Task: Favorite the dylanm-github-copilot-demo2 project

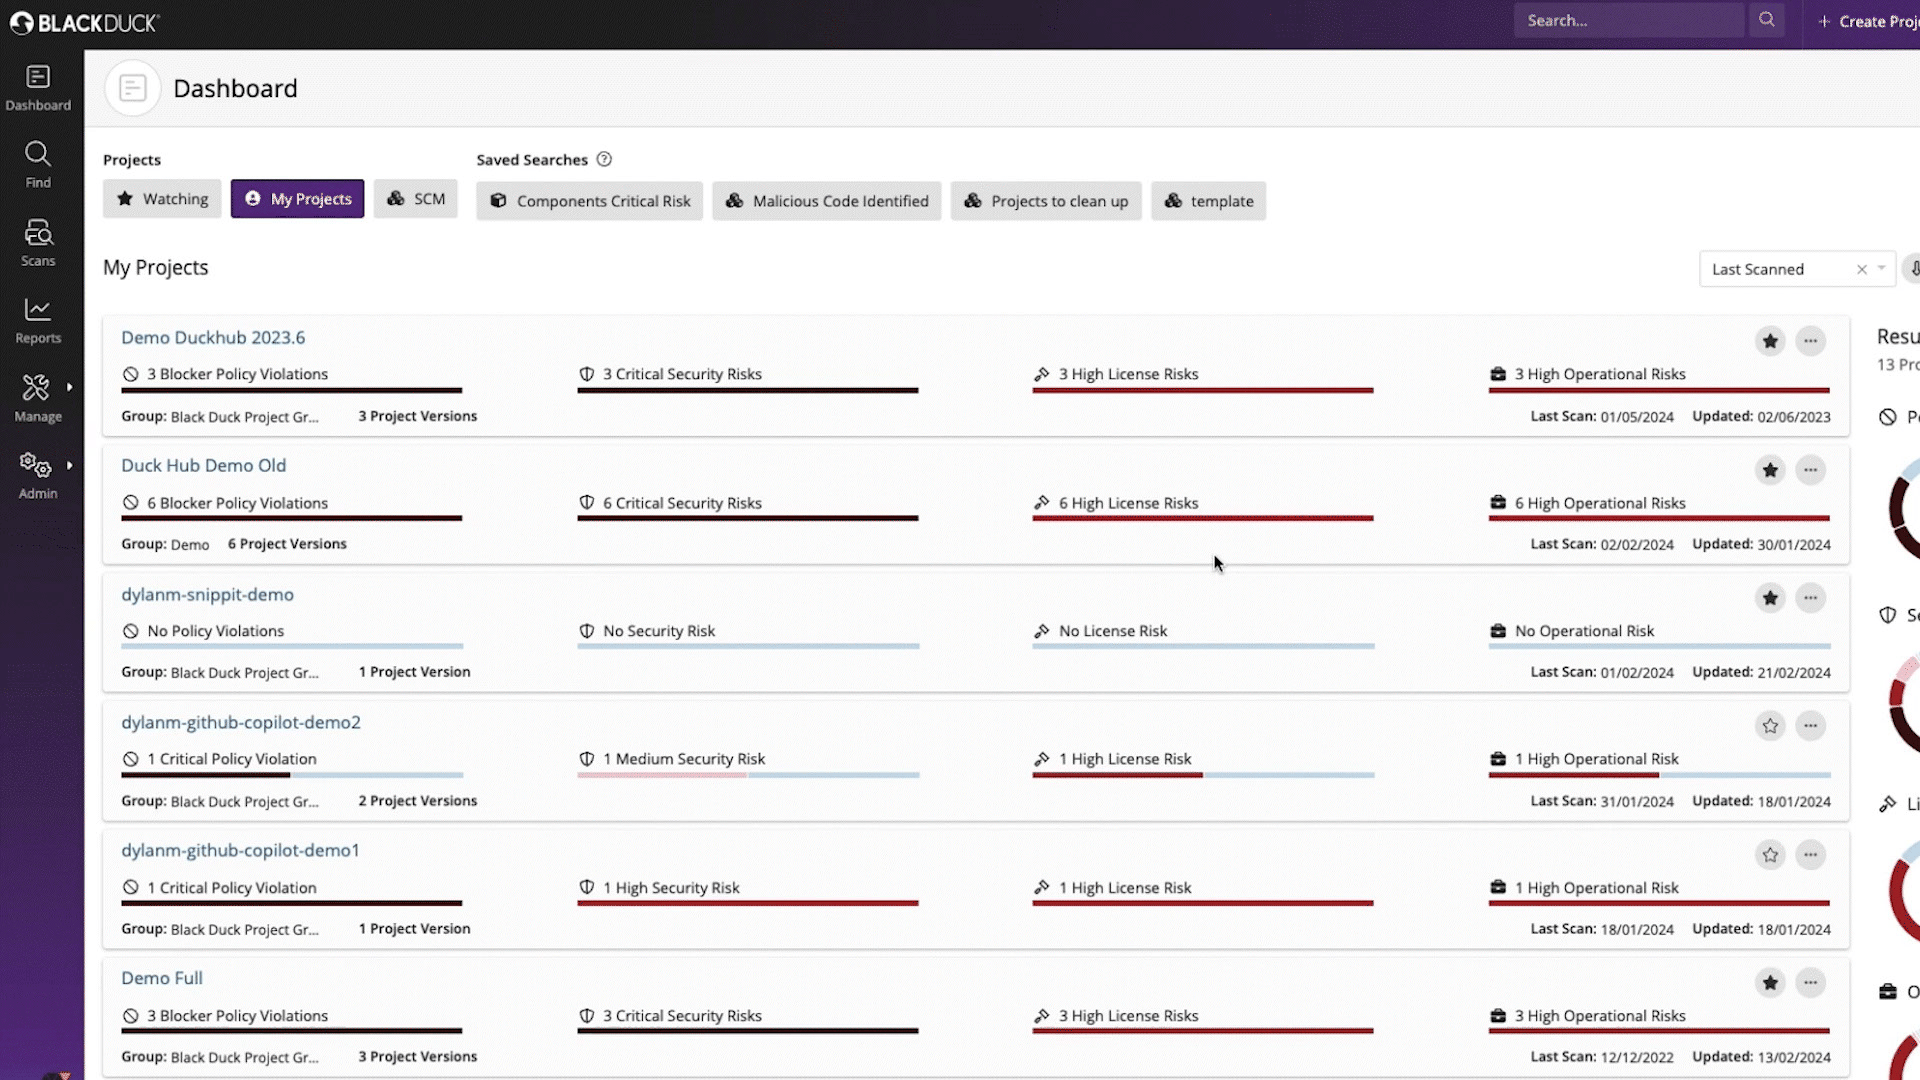Action: 1770,726
